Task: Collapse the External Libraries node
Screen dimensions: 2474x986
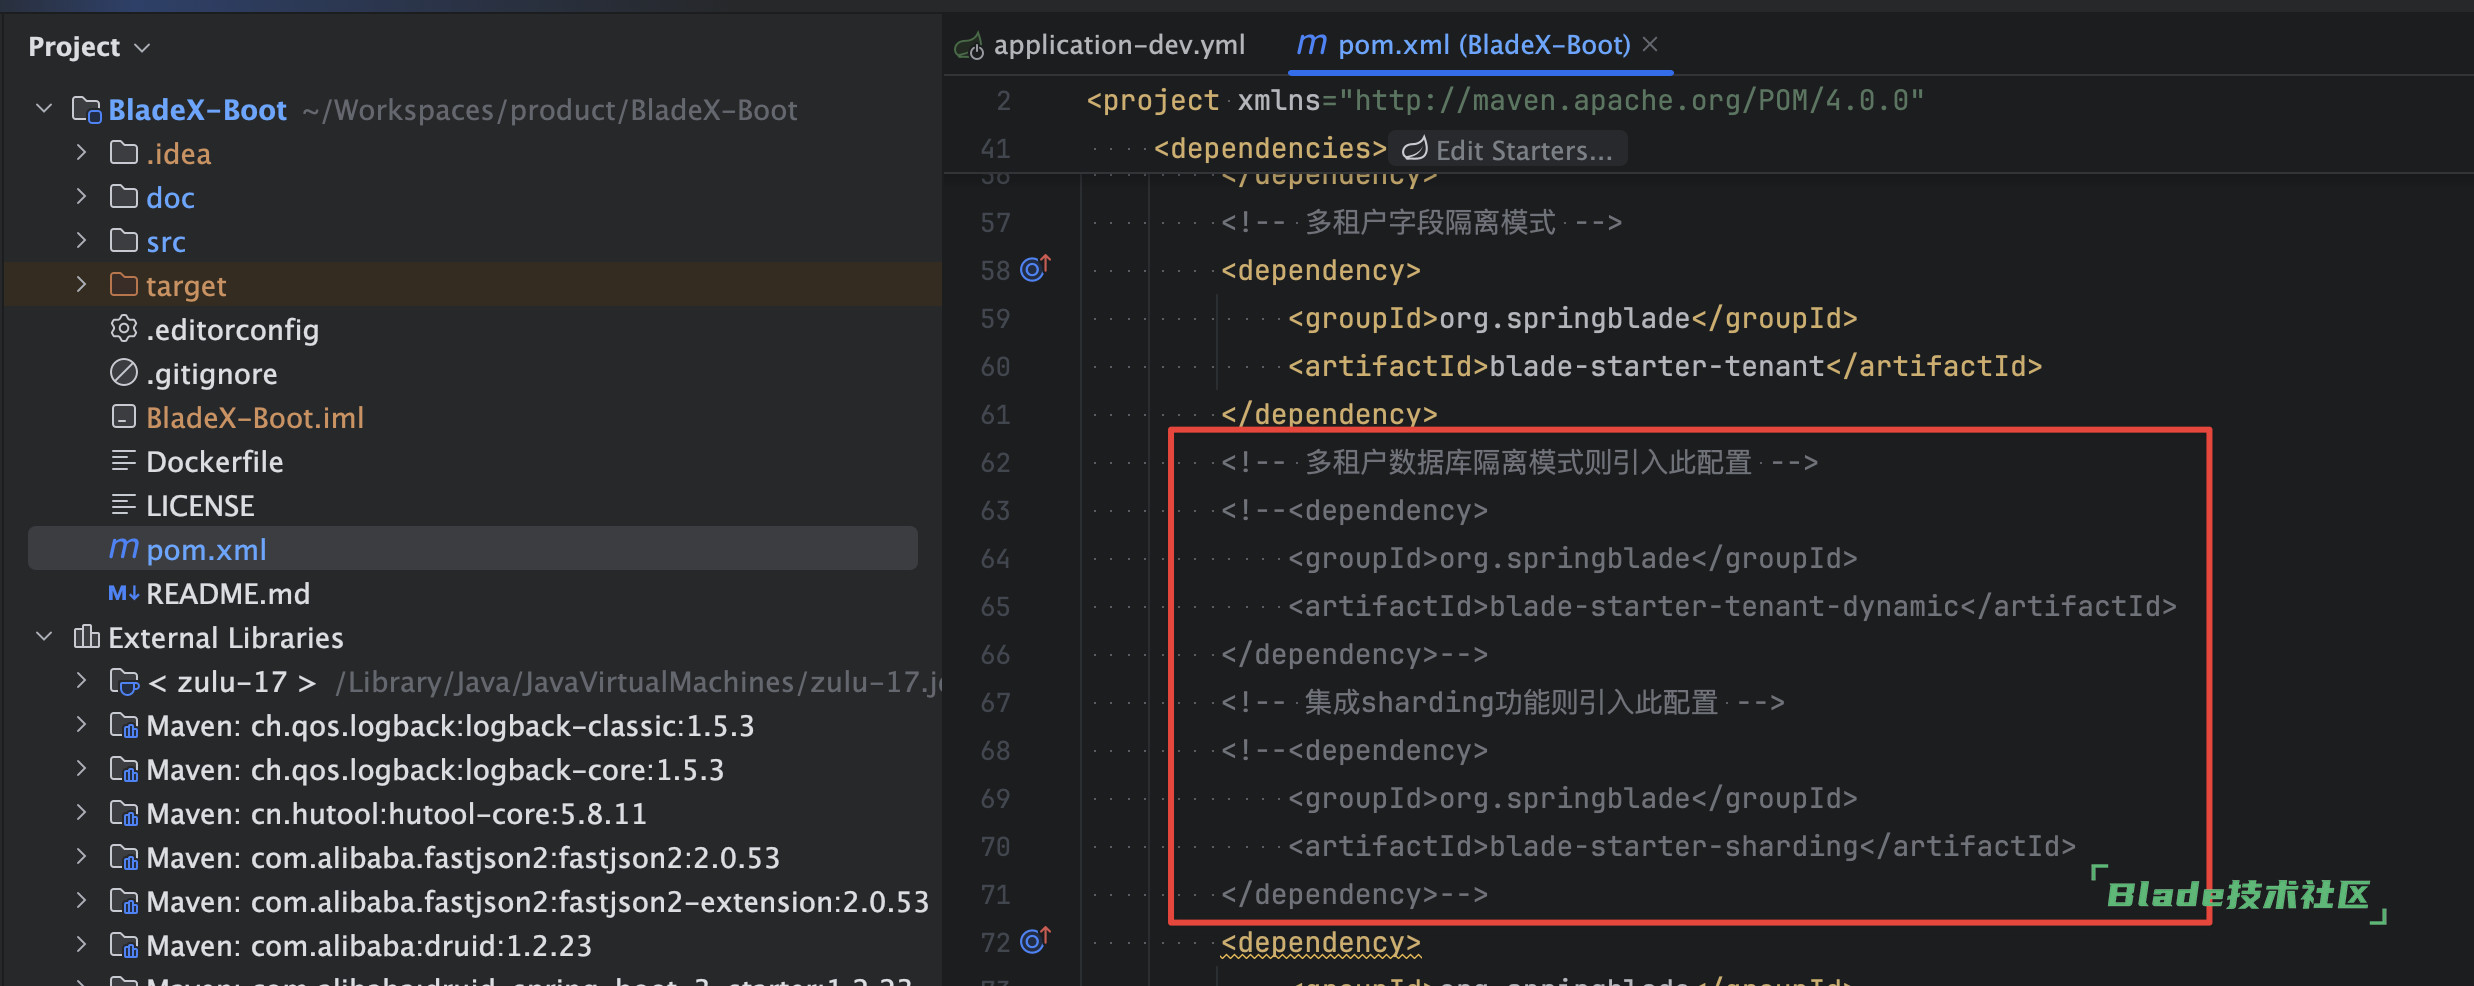Action: tap(44, 637)
